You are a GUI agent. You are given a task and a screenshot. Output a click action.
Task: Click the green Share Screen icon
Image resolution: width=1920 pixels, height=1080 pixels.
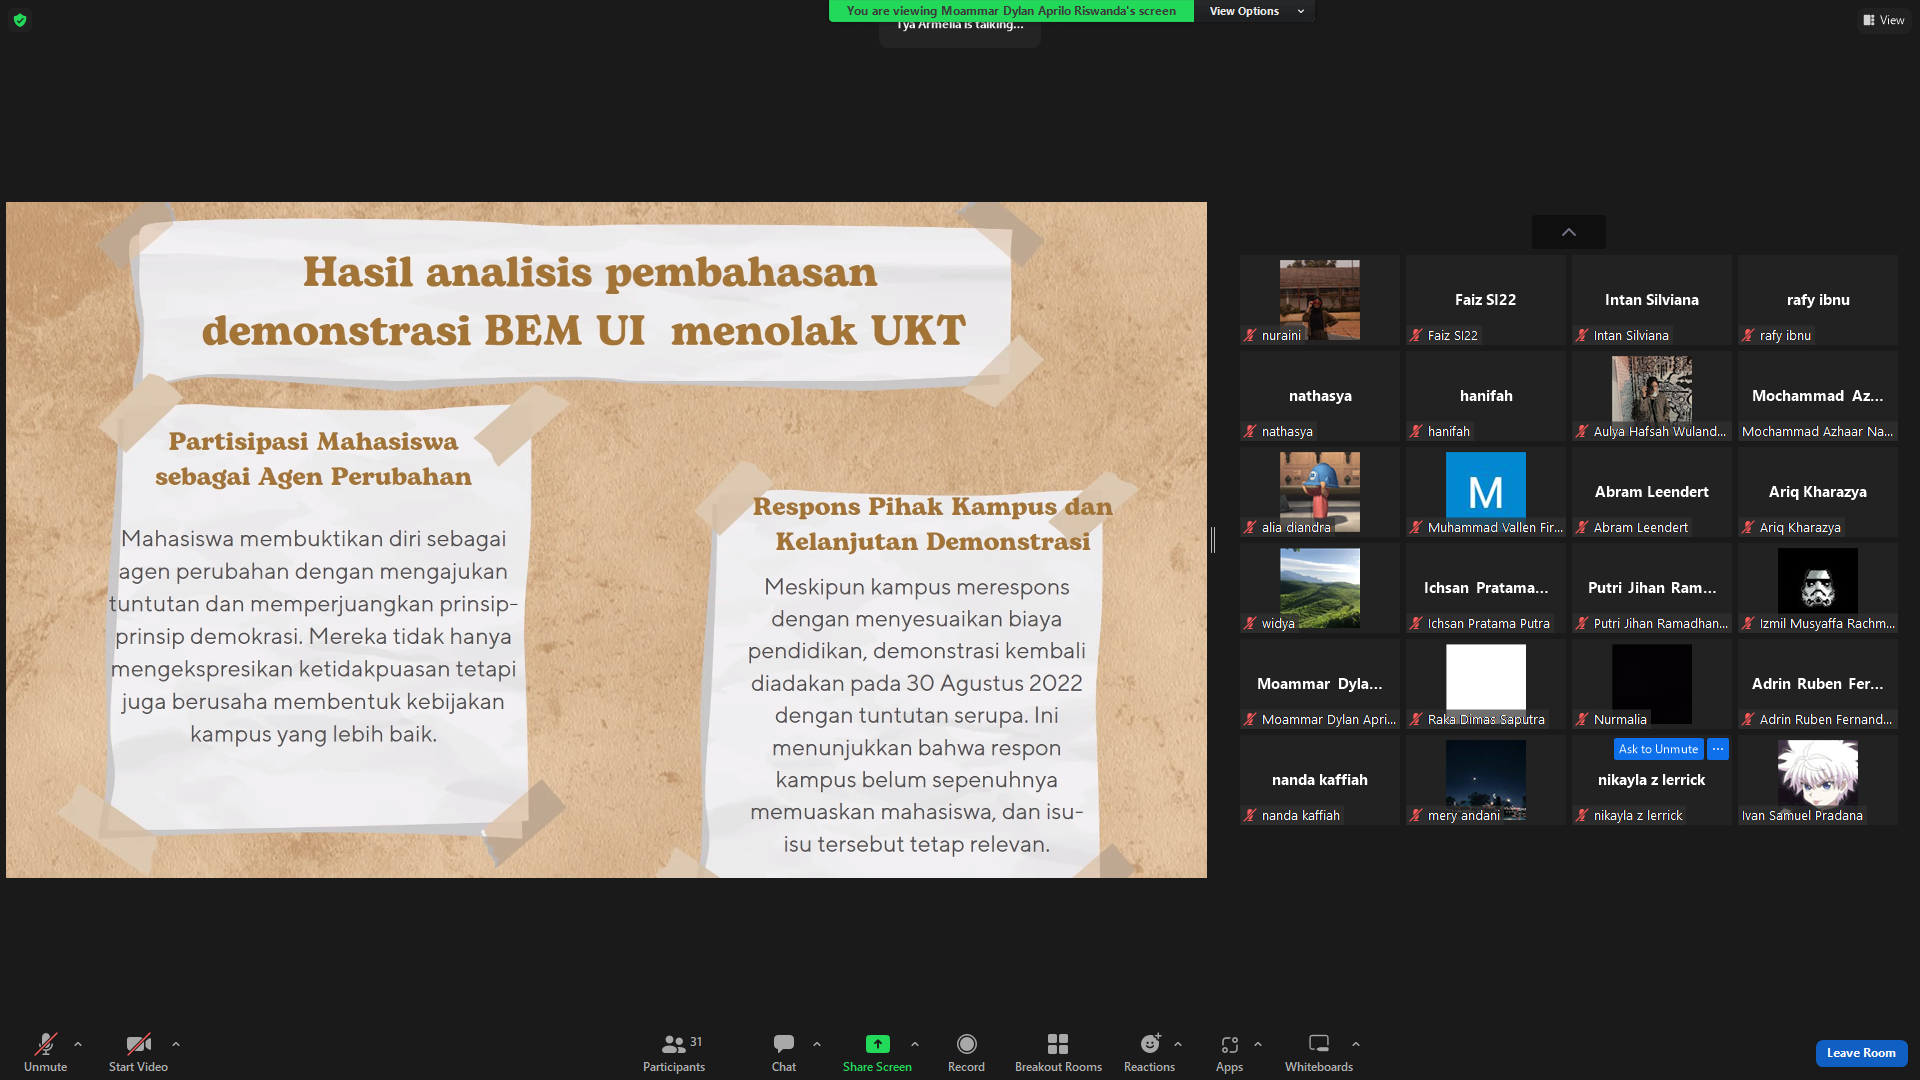tap(877, 1044)
